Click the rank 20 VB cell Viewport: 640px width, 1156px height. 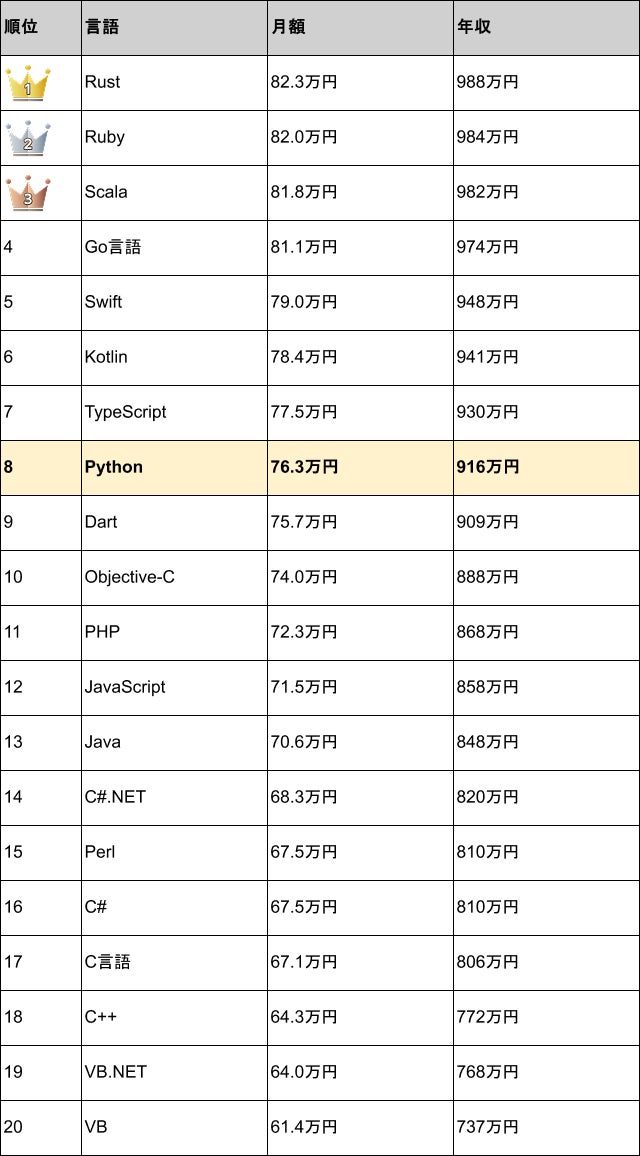click(174, 1127)
